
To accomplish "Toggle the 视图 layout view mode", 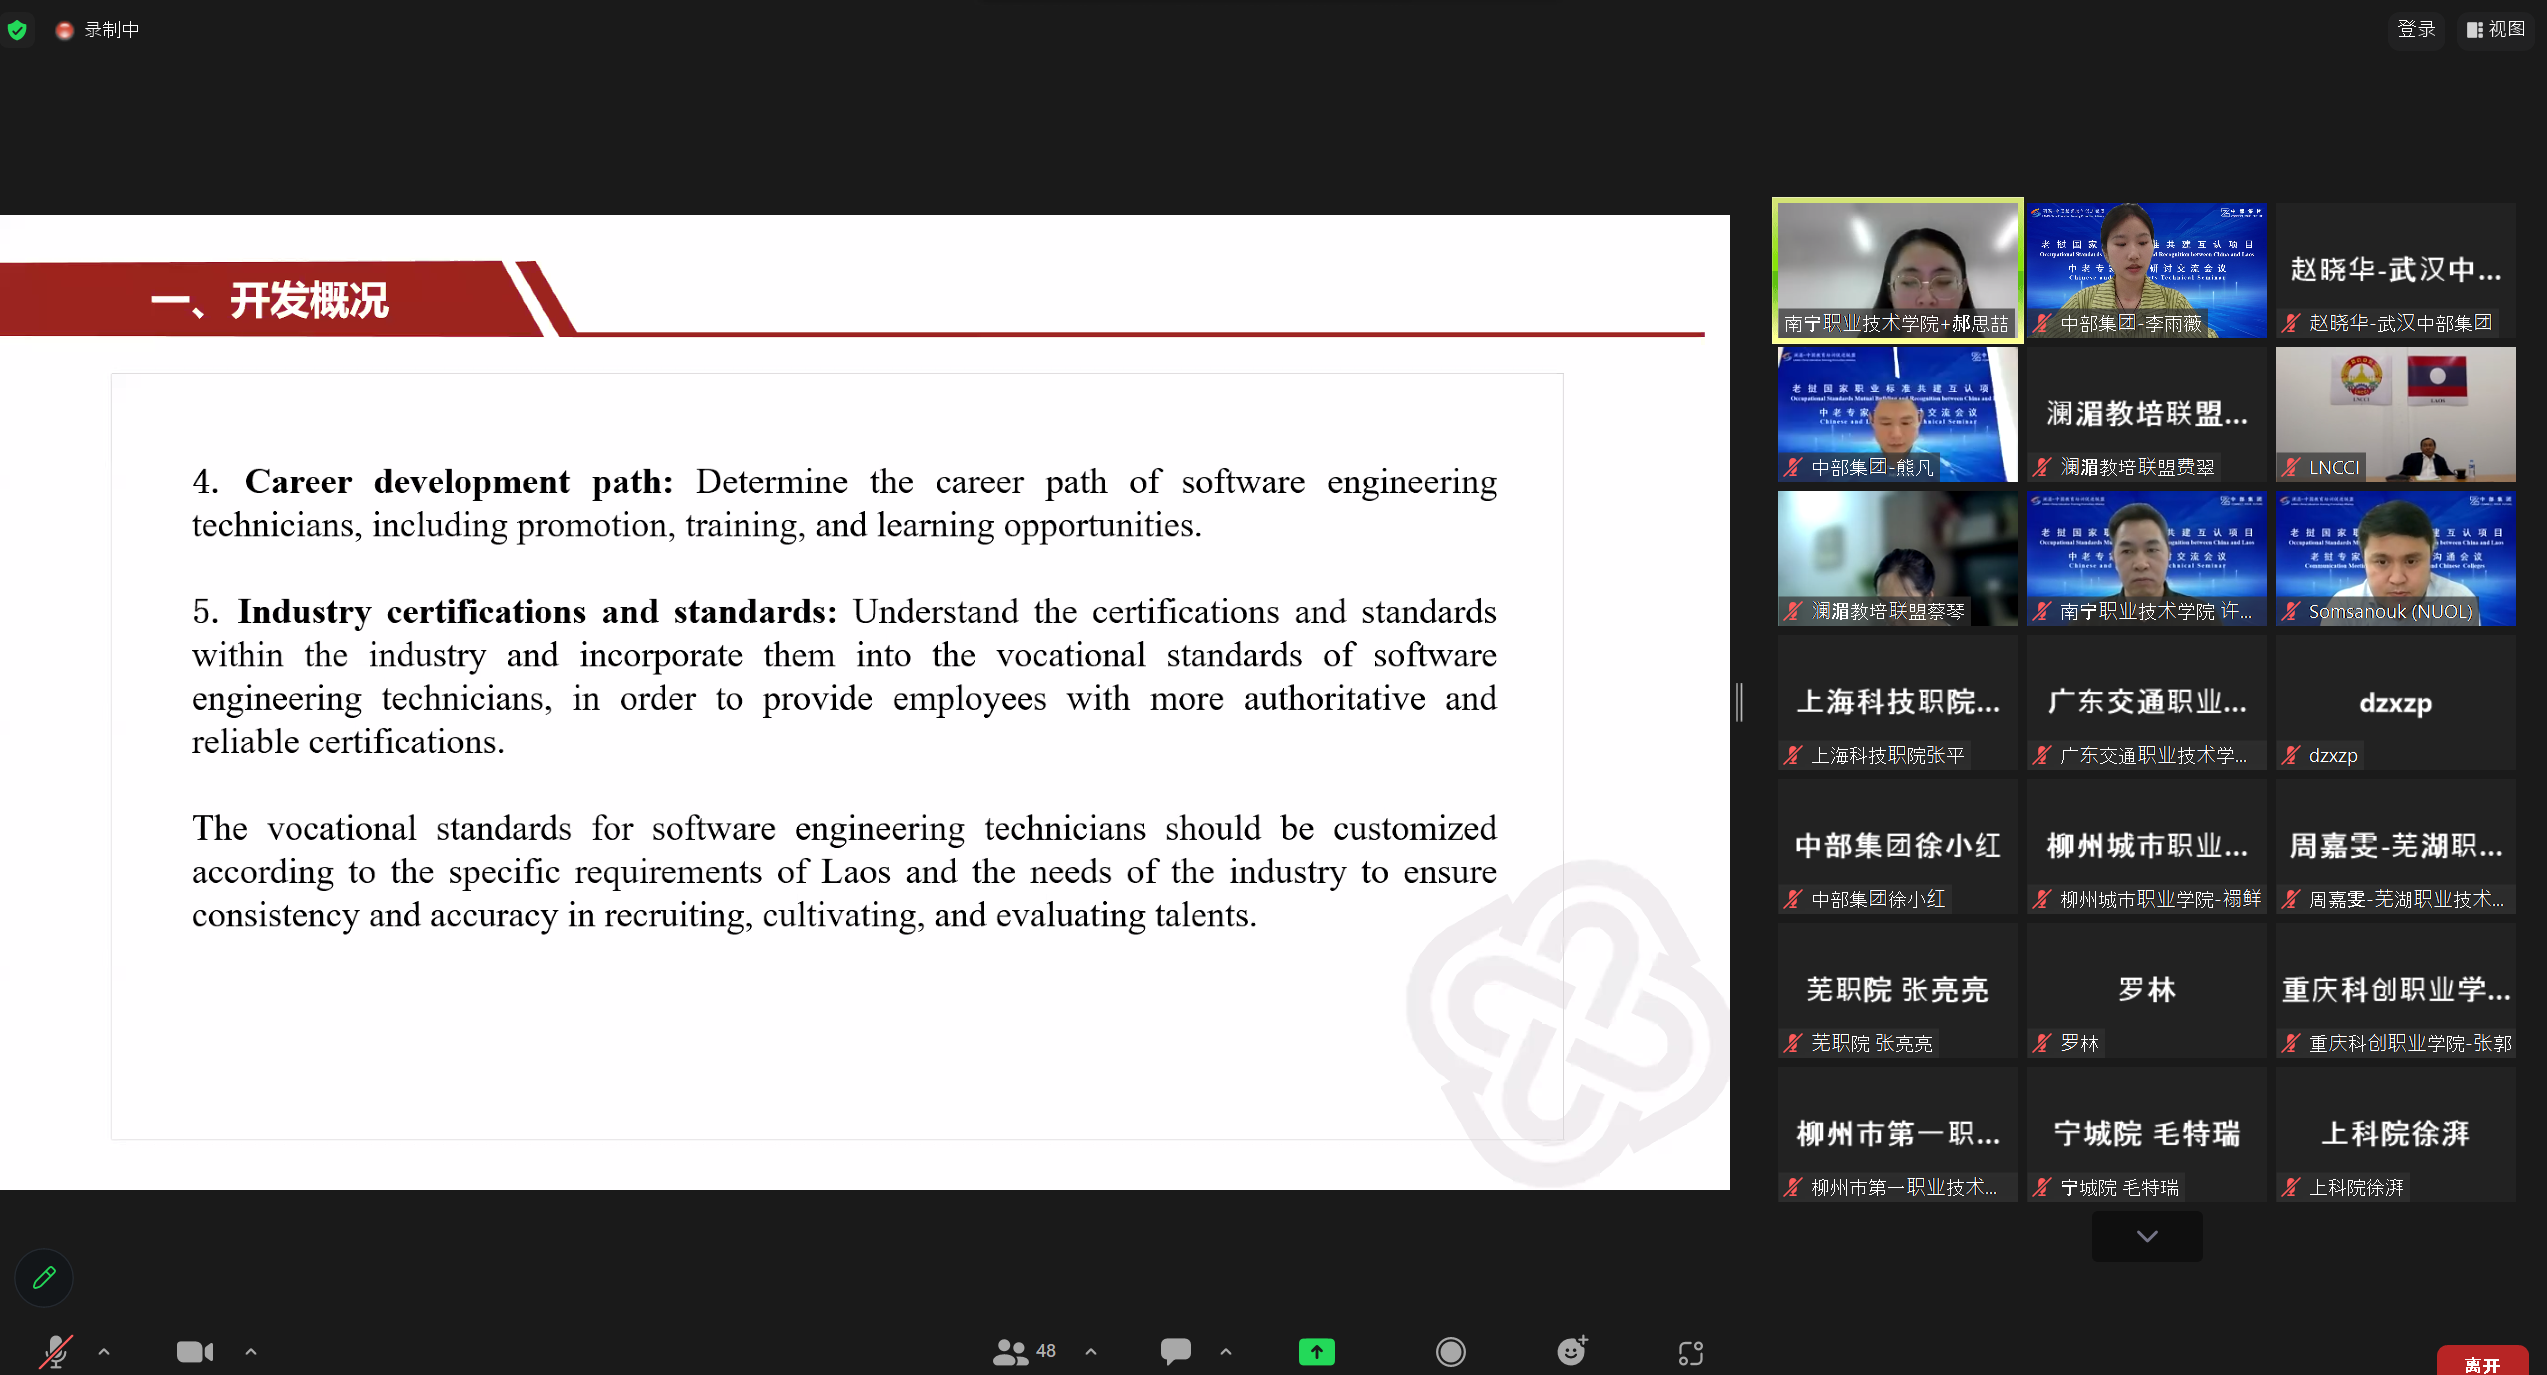I will [2496, 29].
